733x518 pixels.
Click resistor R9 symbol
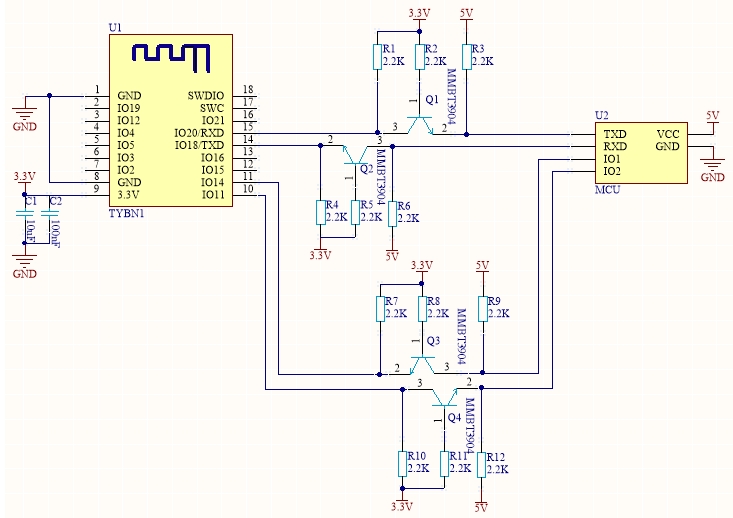(x=482, y=308)
